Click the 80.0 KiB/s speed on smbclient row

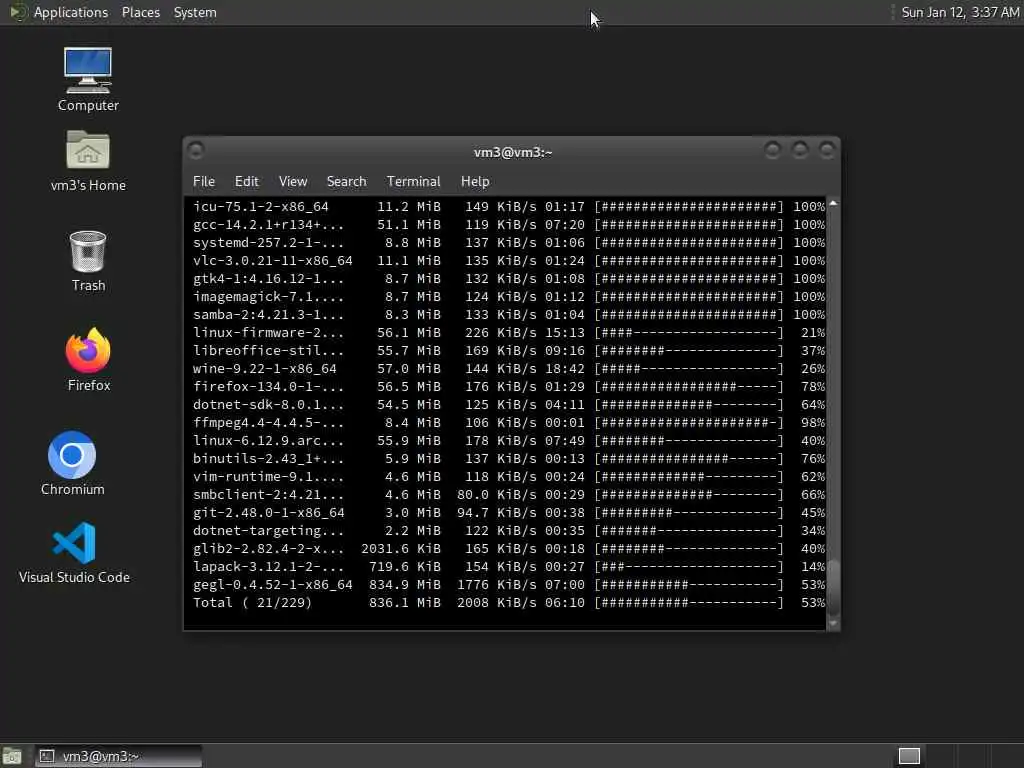tap(496, 495)
